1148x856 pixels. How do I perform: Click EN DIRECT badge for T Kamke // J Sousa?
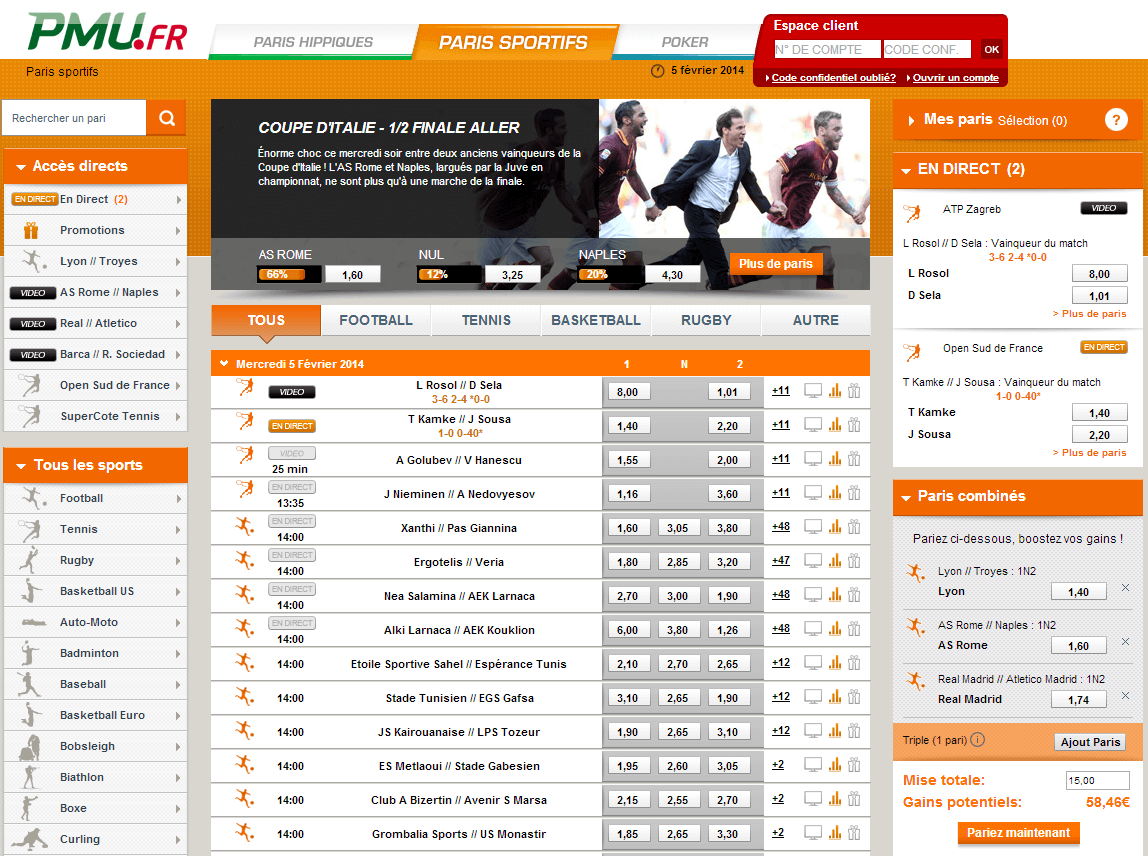(x=292, y=425)
